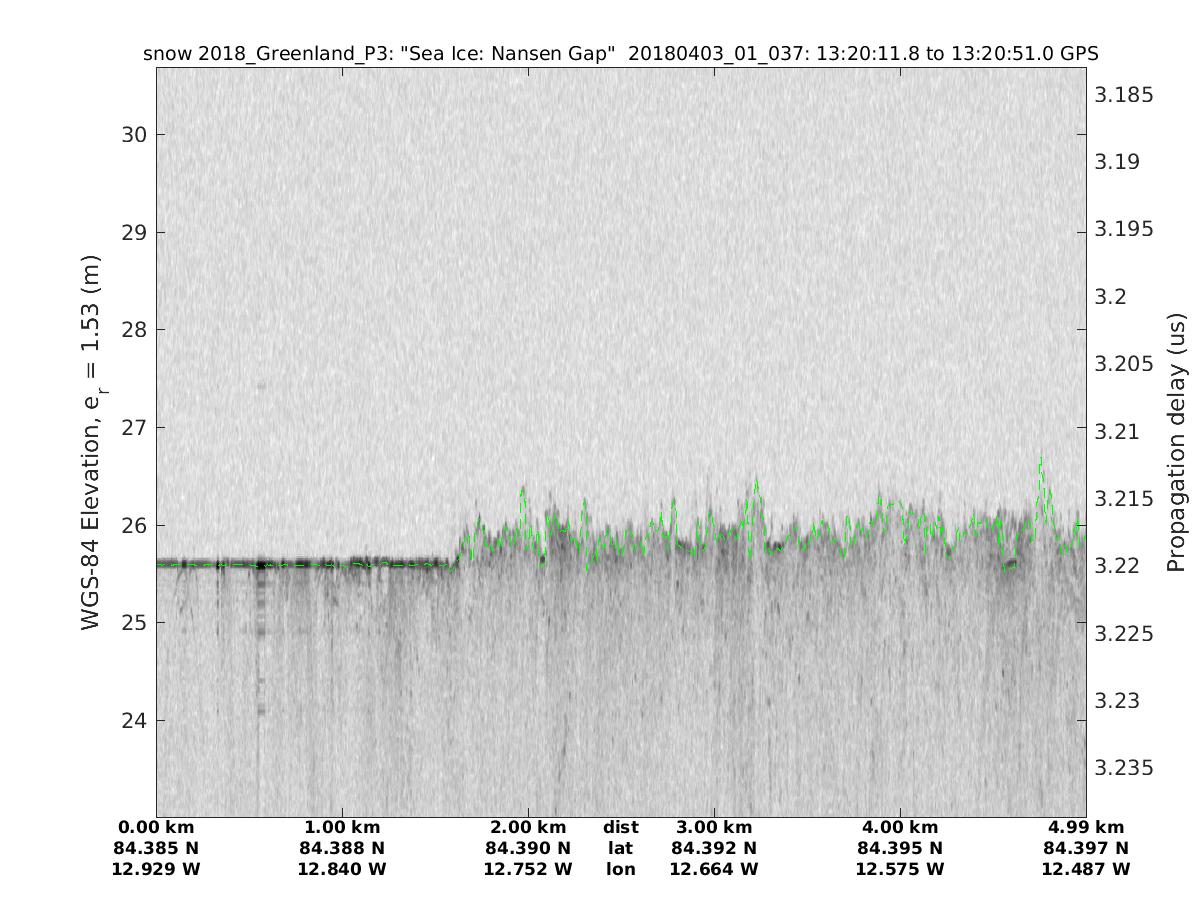1200x900 pixels.
Task: Click the Propagation delay (us) axis label
Action: (x=1177, y=443)
